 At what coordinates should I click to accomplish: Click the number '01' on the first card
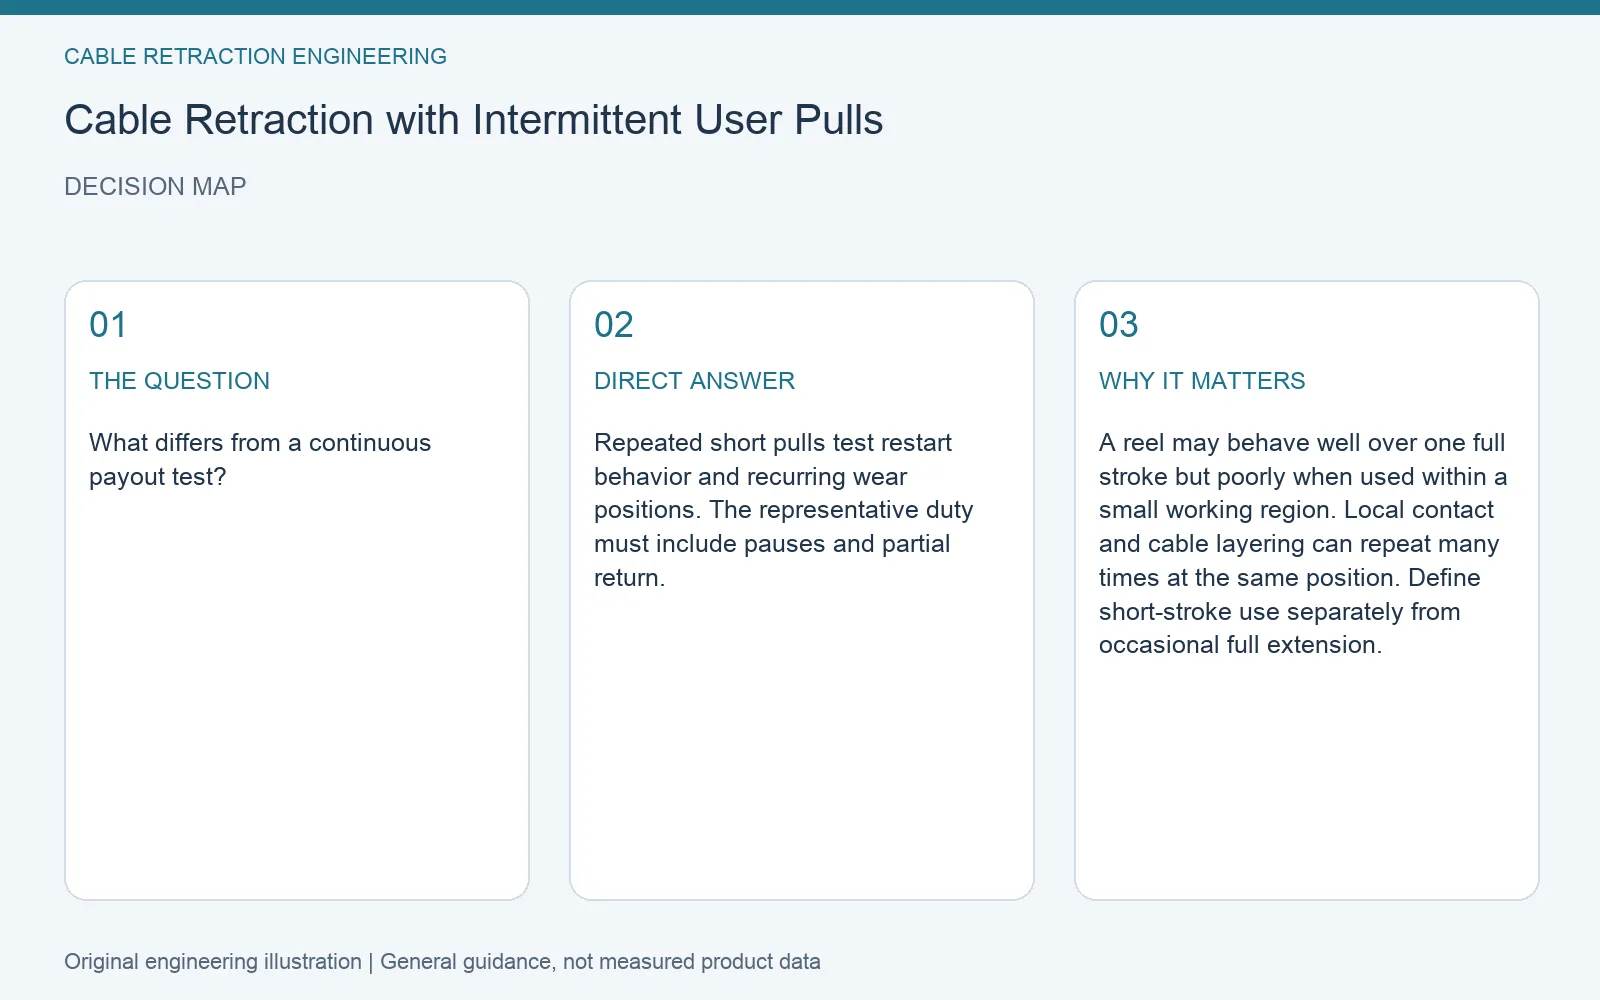coord(108,325)
